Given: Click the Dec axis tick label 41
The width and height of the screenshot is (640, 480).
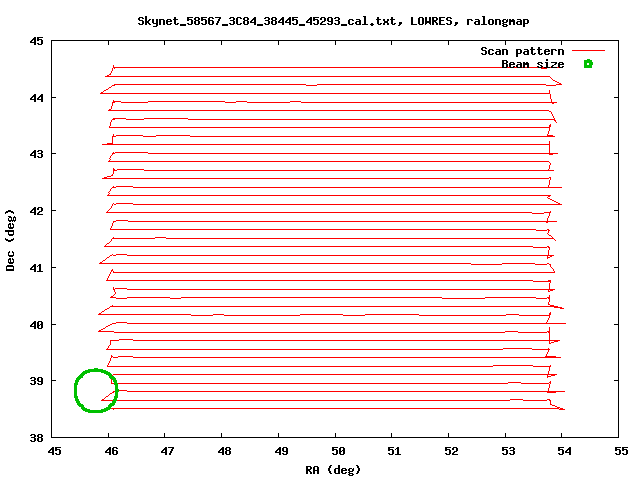Looking at the screenshot, I should click(x=36, y=268).
